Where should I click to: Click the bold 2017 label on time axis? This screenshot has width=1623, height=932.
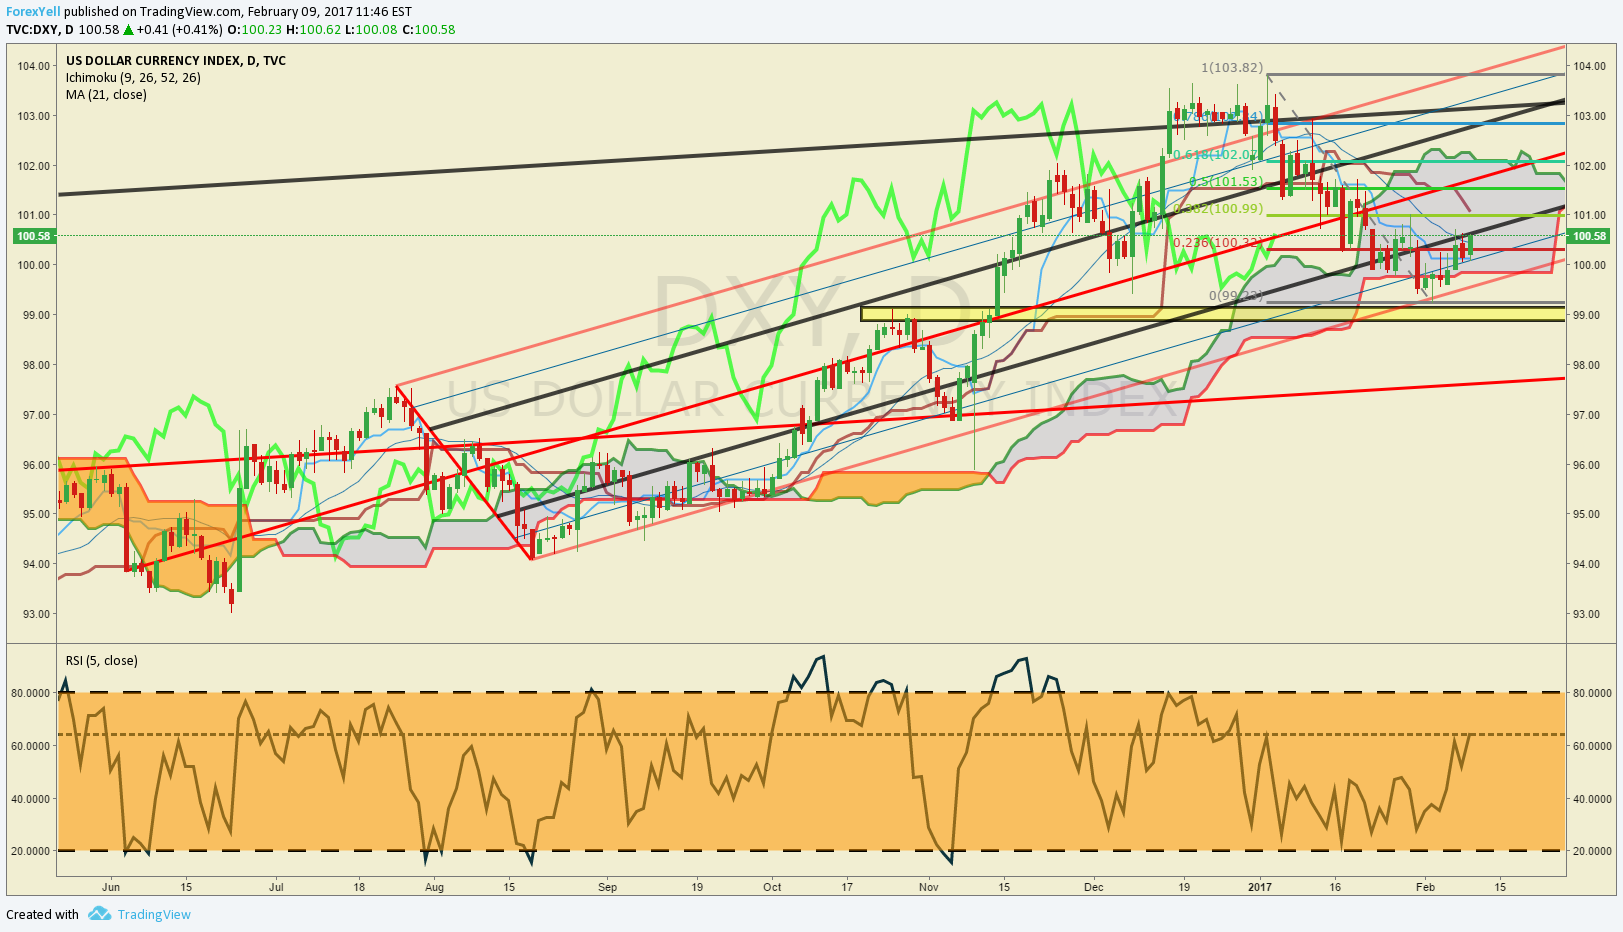pyautogui.click(x=1260, y=886)
